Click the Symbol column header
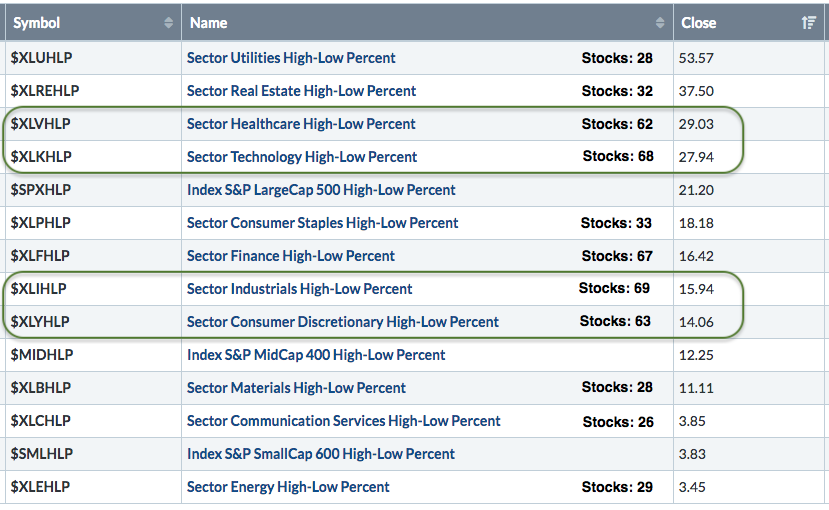The image size is (829, 510). [37, 23]
